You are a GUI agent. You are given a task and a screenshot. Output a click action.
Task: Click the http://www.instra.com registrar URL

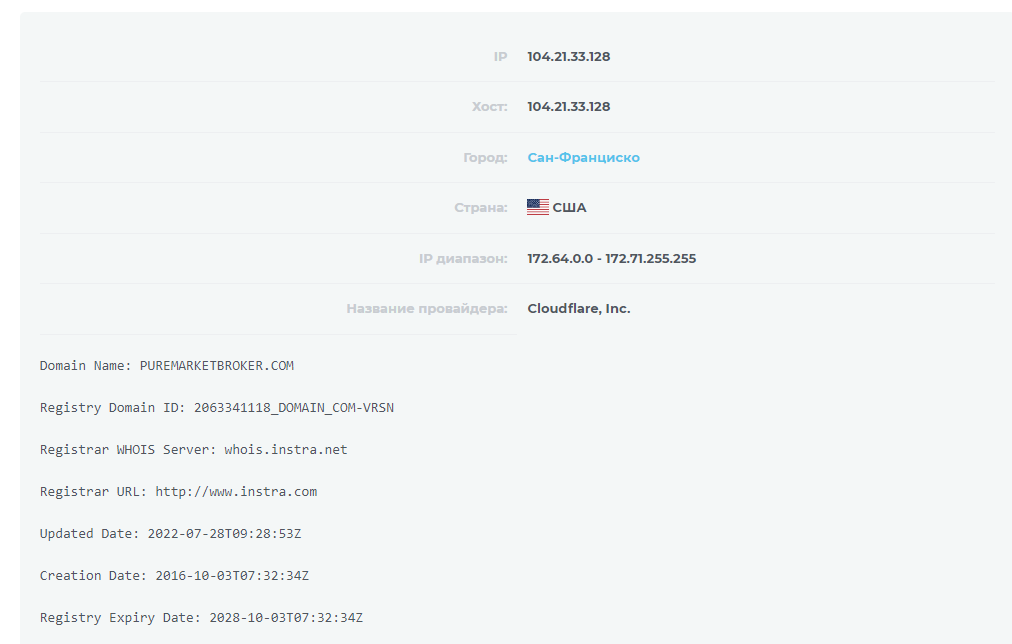coord(236,492)
